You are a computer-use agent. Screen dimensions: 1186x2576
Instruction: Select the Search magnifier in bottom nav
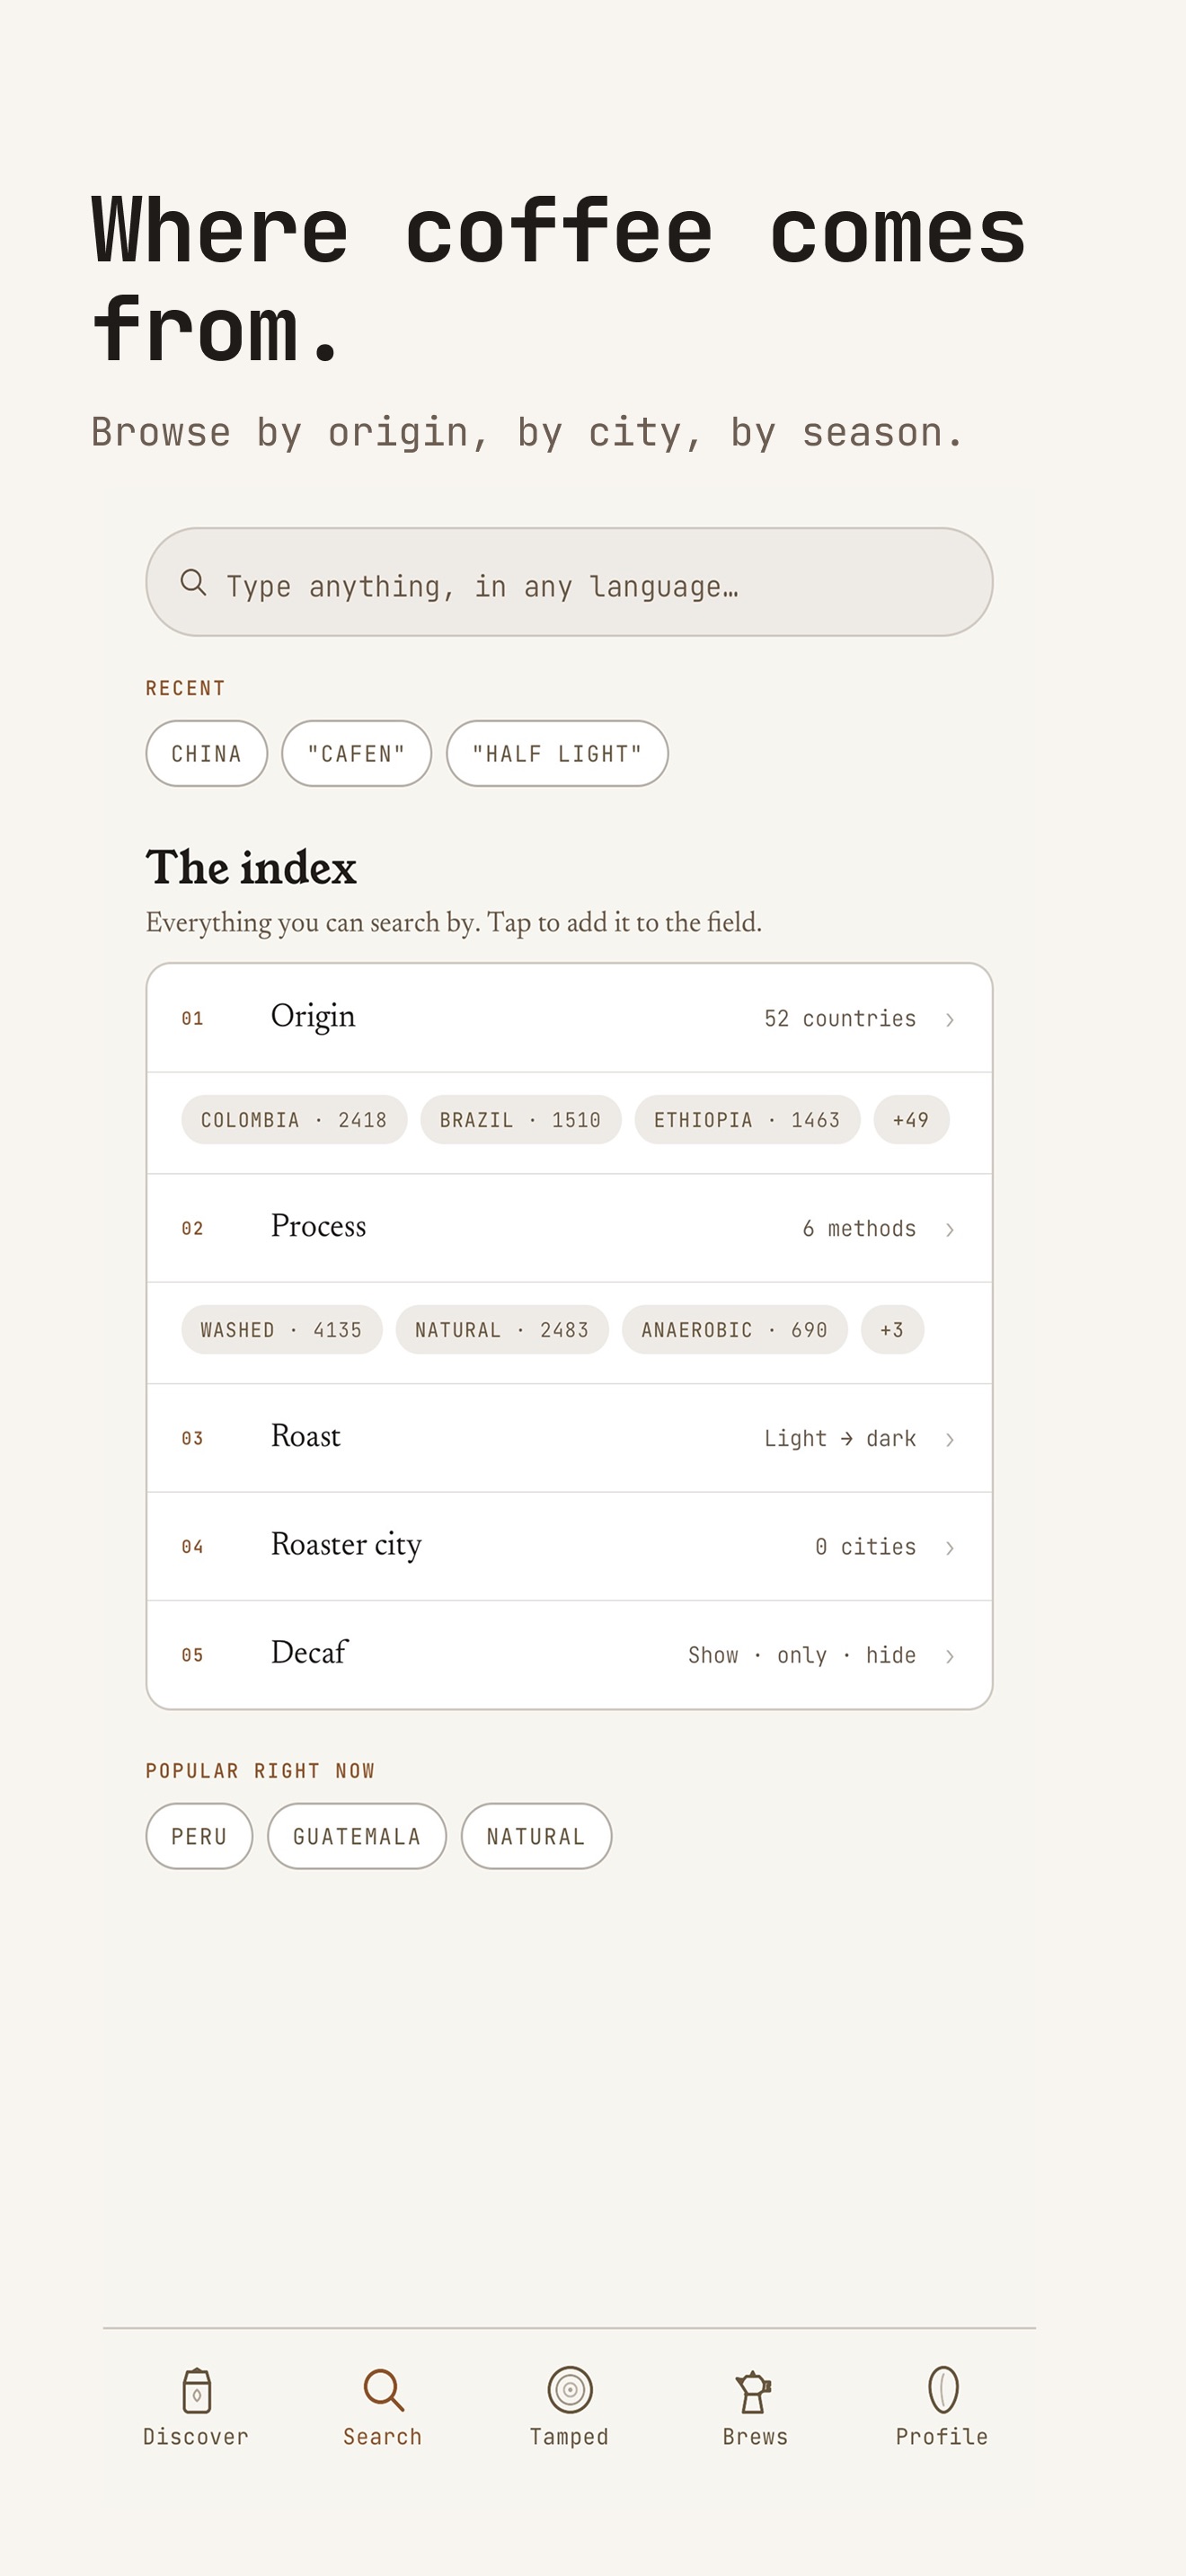click(383, 2390)
